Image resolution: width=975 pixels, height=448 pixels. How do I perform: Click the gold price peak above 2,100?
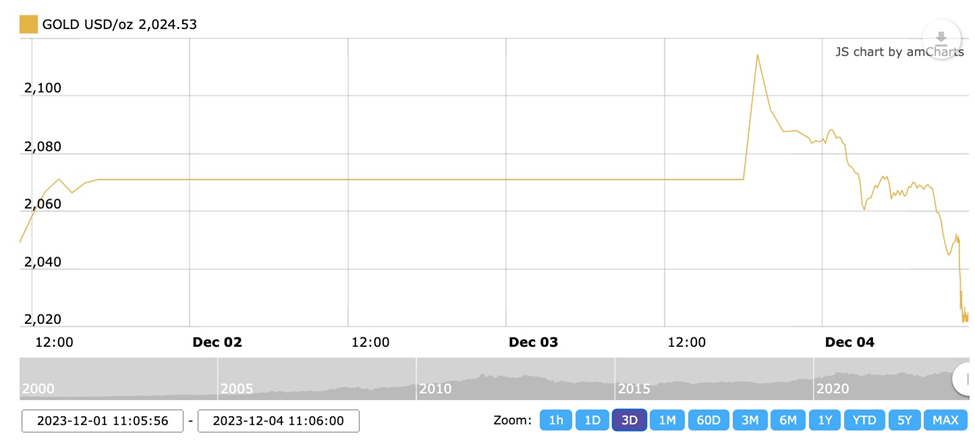pos(757,55)
